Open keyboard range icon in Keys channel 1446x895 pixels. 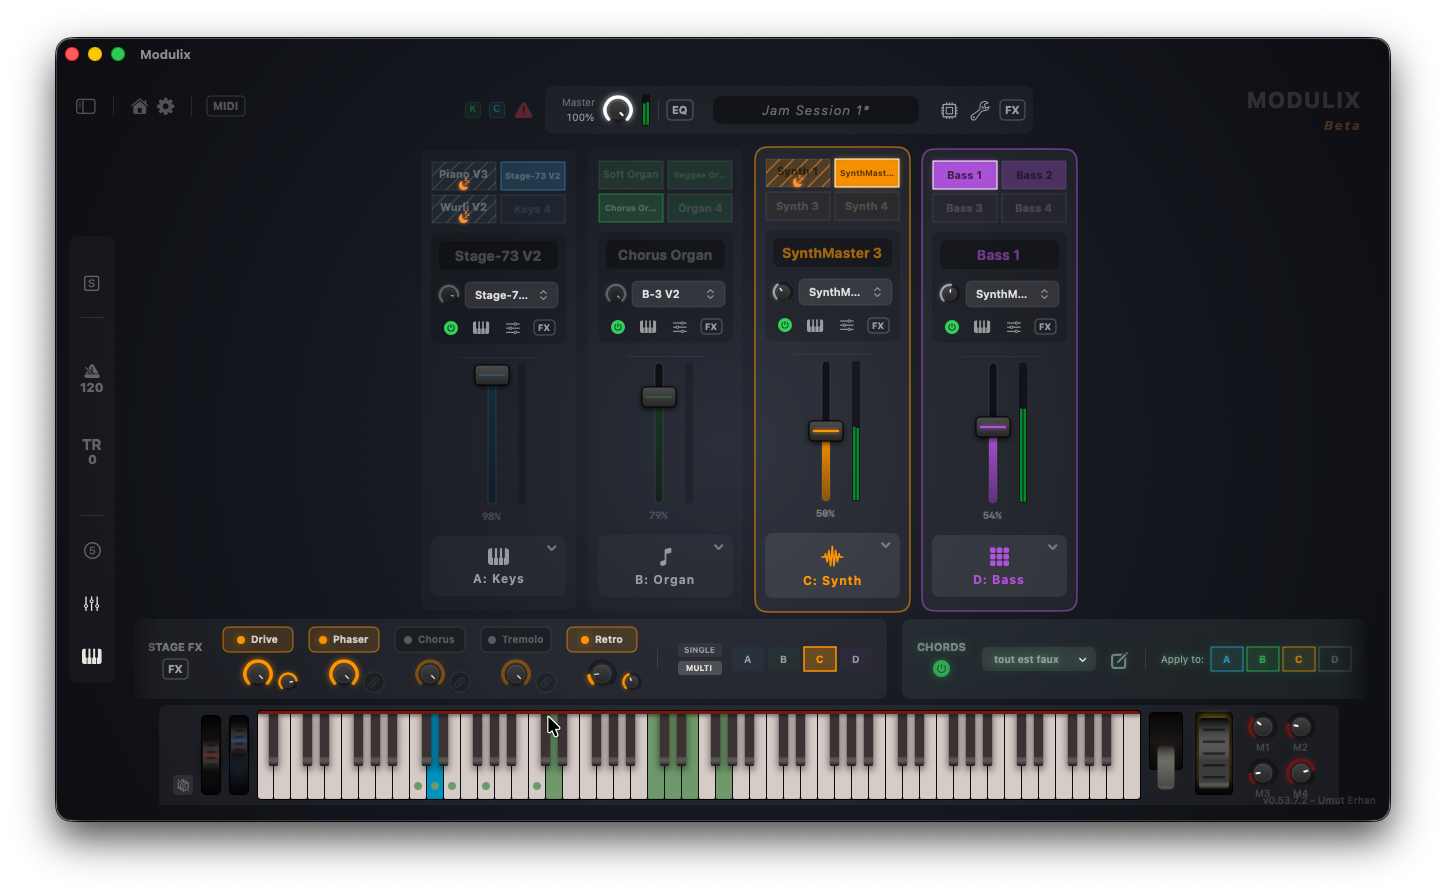[x=481, y=328]
